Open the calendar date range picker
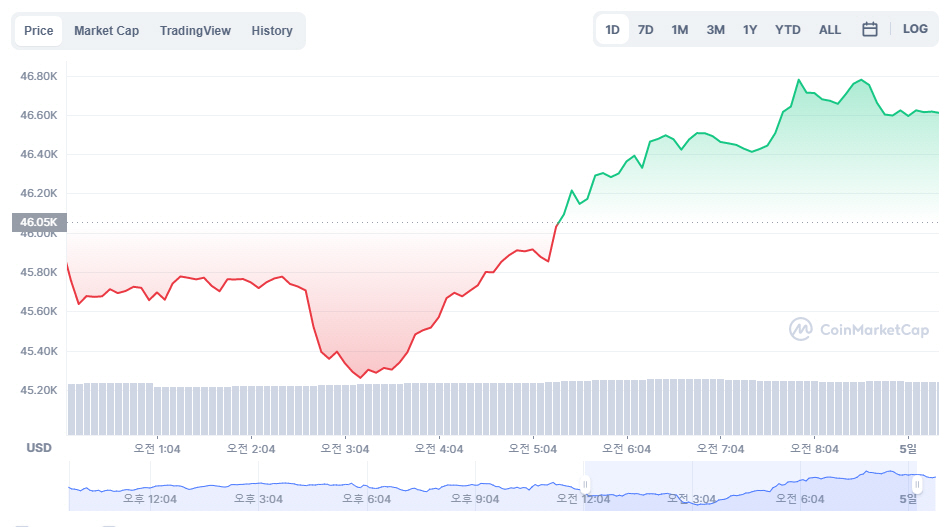The height and width of the screenshot is (527, 947). pyautogui.click(x=870, y=30)
